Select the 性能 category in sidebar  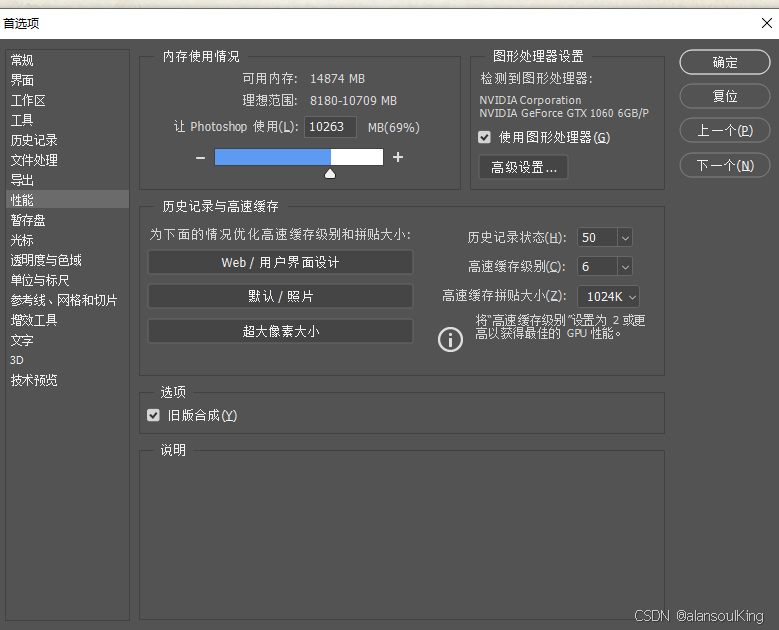click(67, 200)
